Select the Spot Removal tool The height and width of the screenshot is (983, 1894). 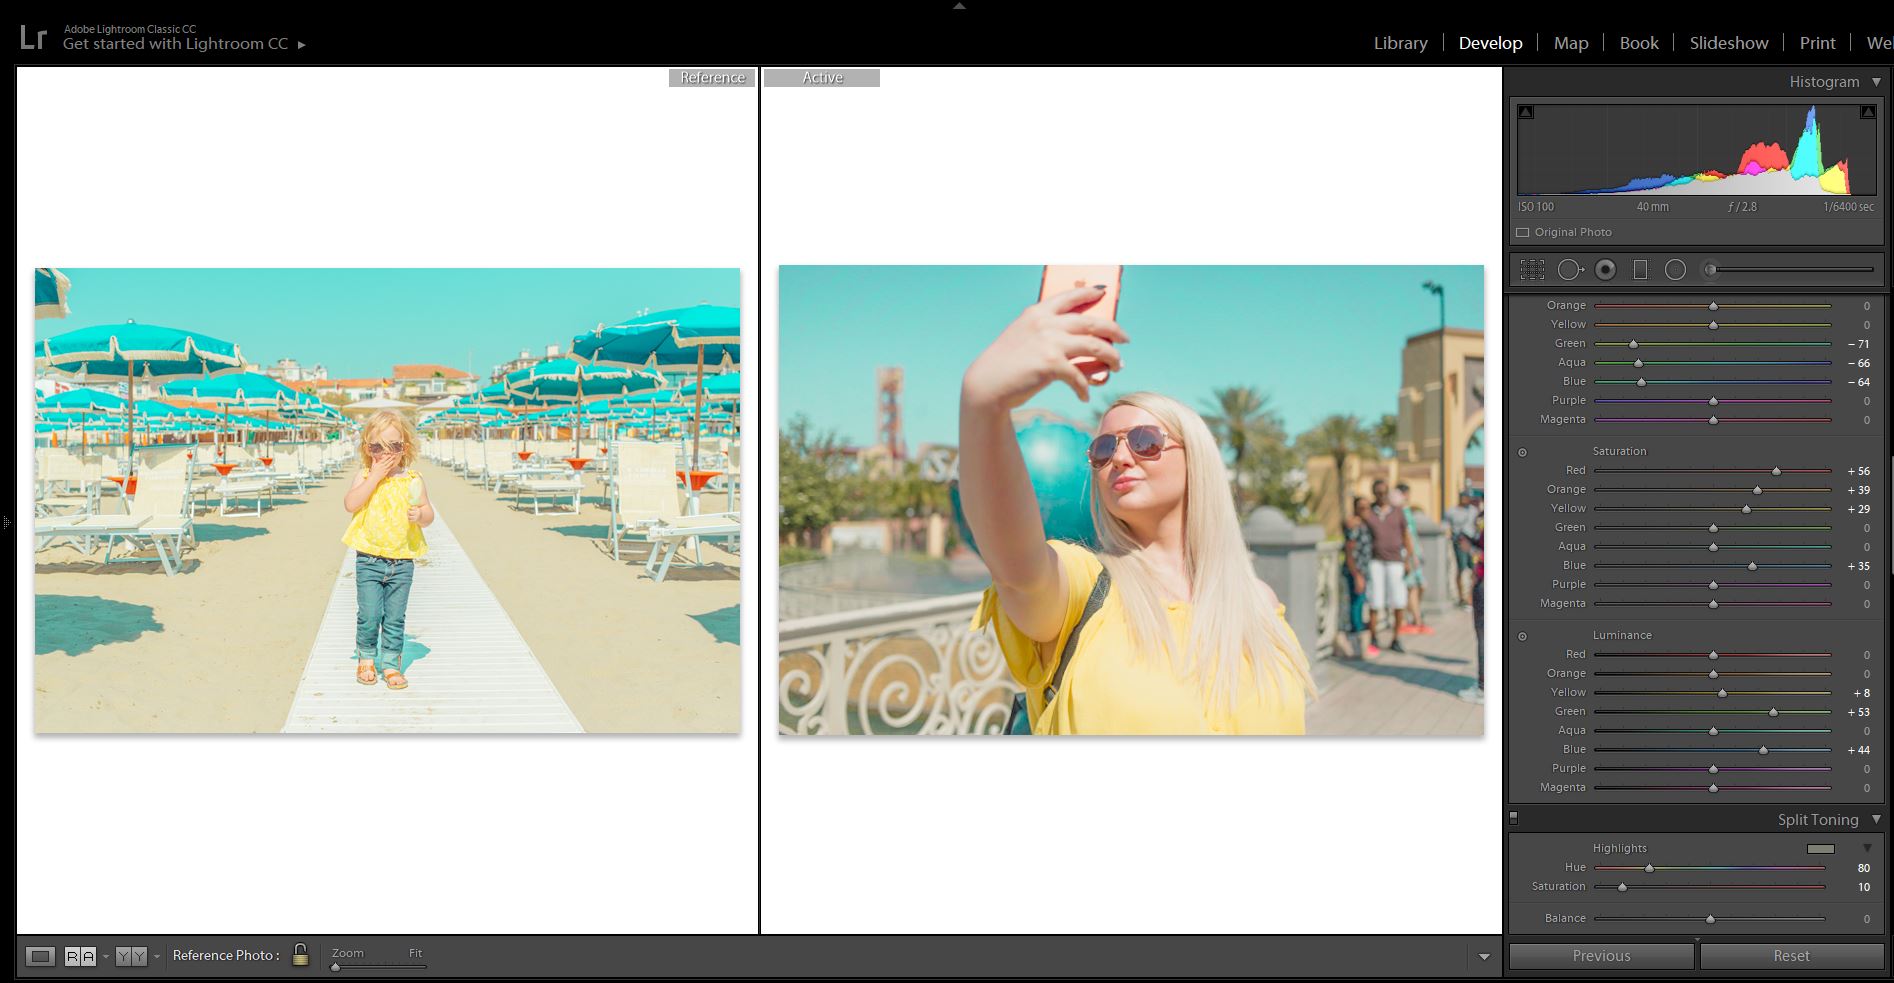click(1570, 270)
